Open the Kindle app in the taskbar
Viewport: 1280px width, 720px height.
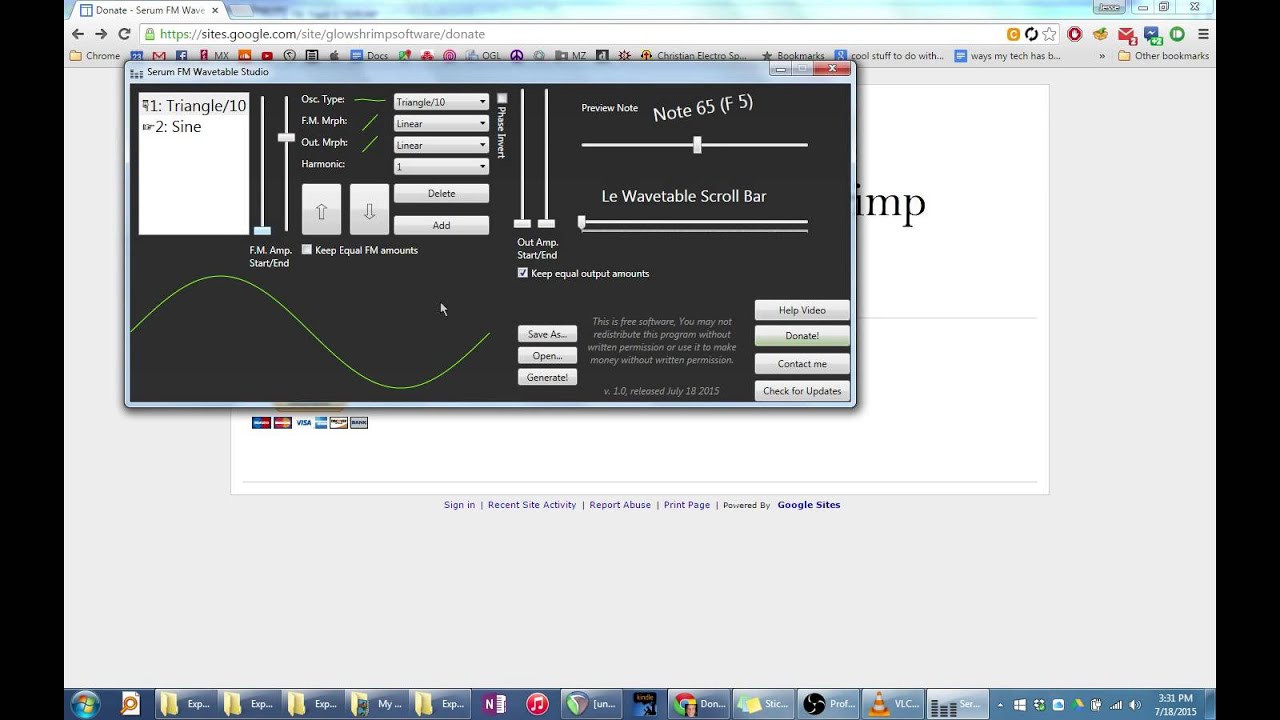[644, 704]
